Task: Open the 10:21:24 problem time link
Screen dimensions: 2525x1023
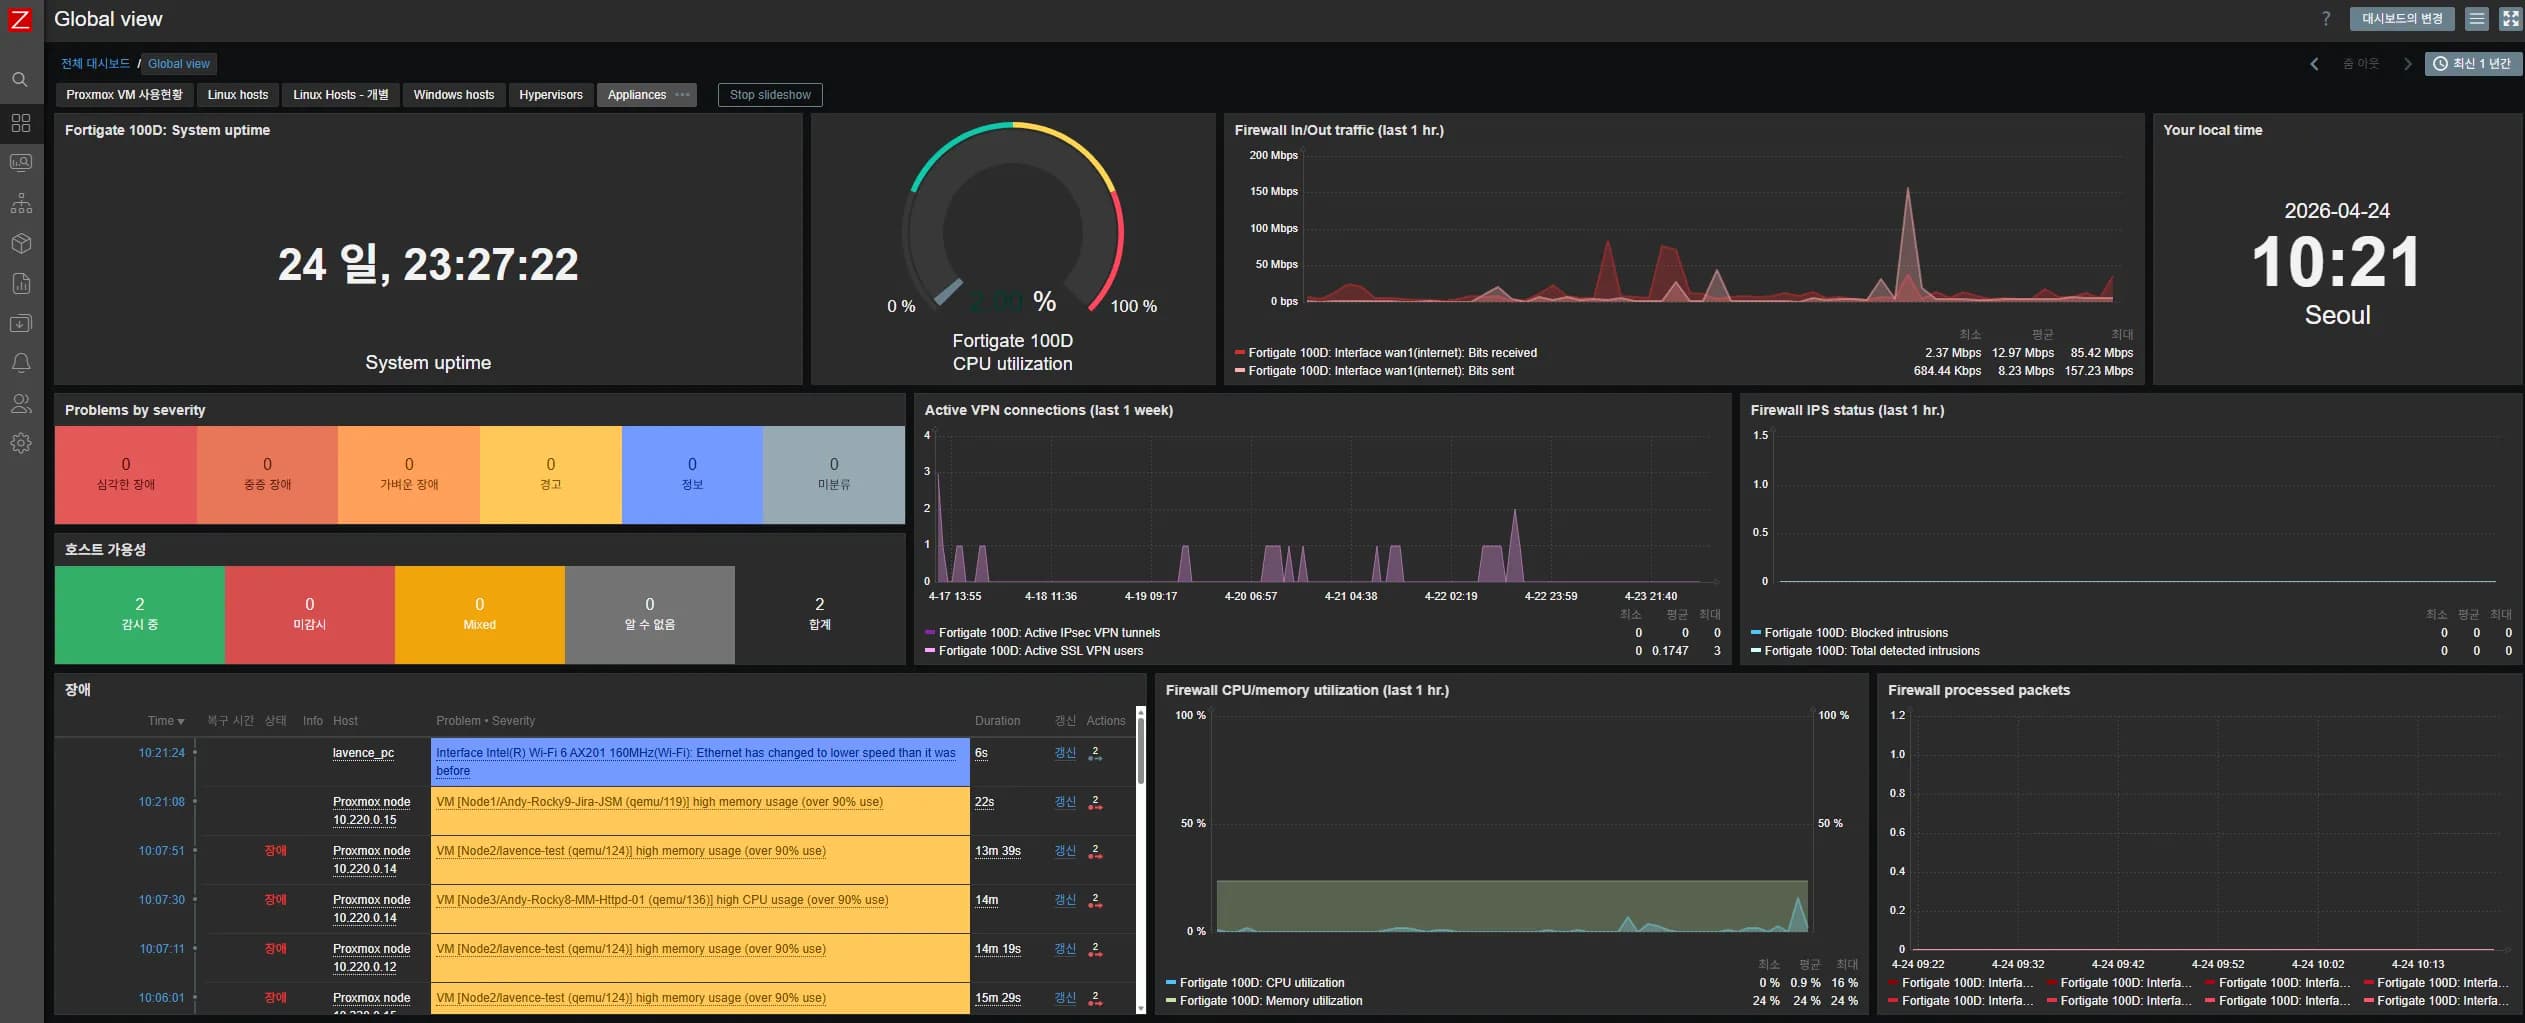Action: (162, 753)
